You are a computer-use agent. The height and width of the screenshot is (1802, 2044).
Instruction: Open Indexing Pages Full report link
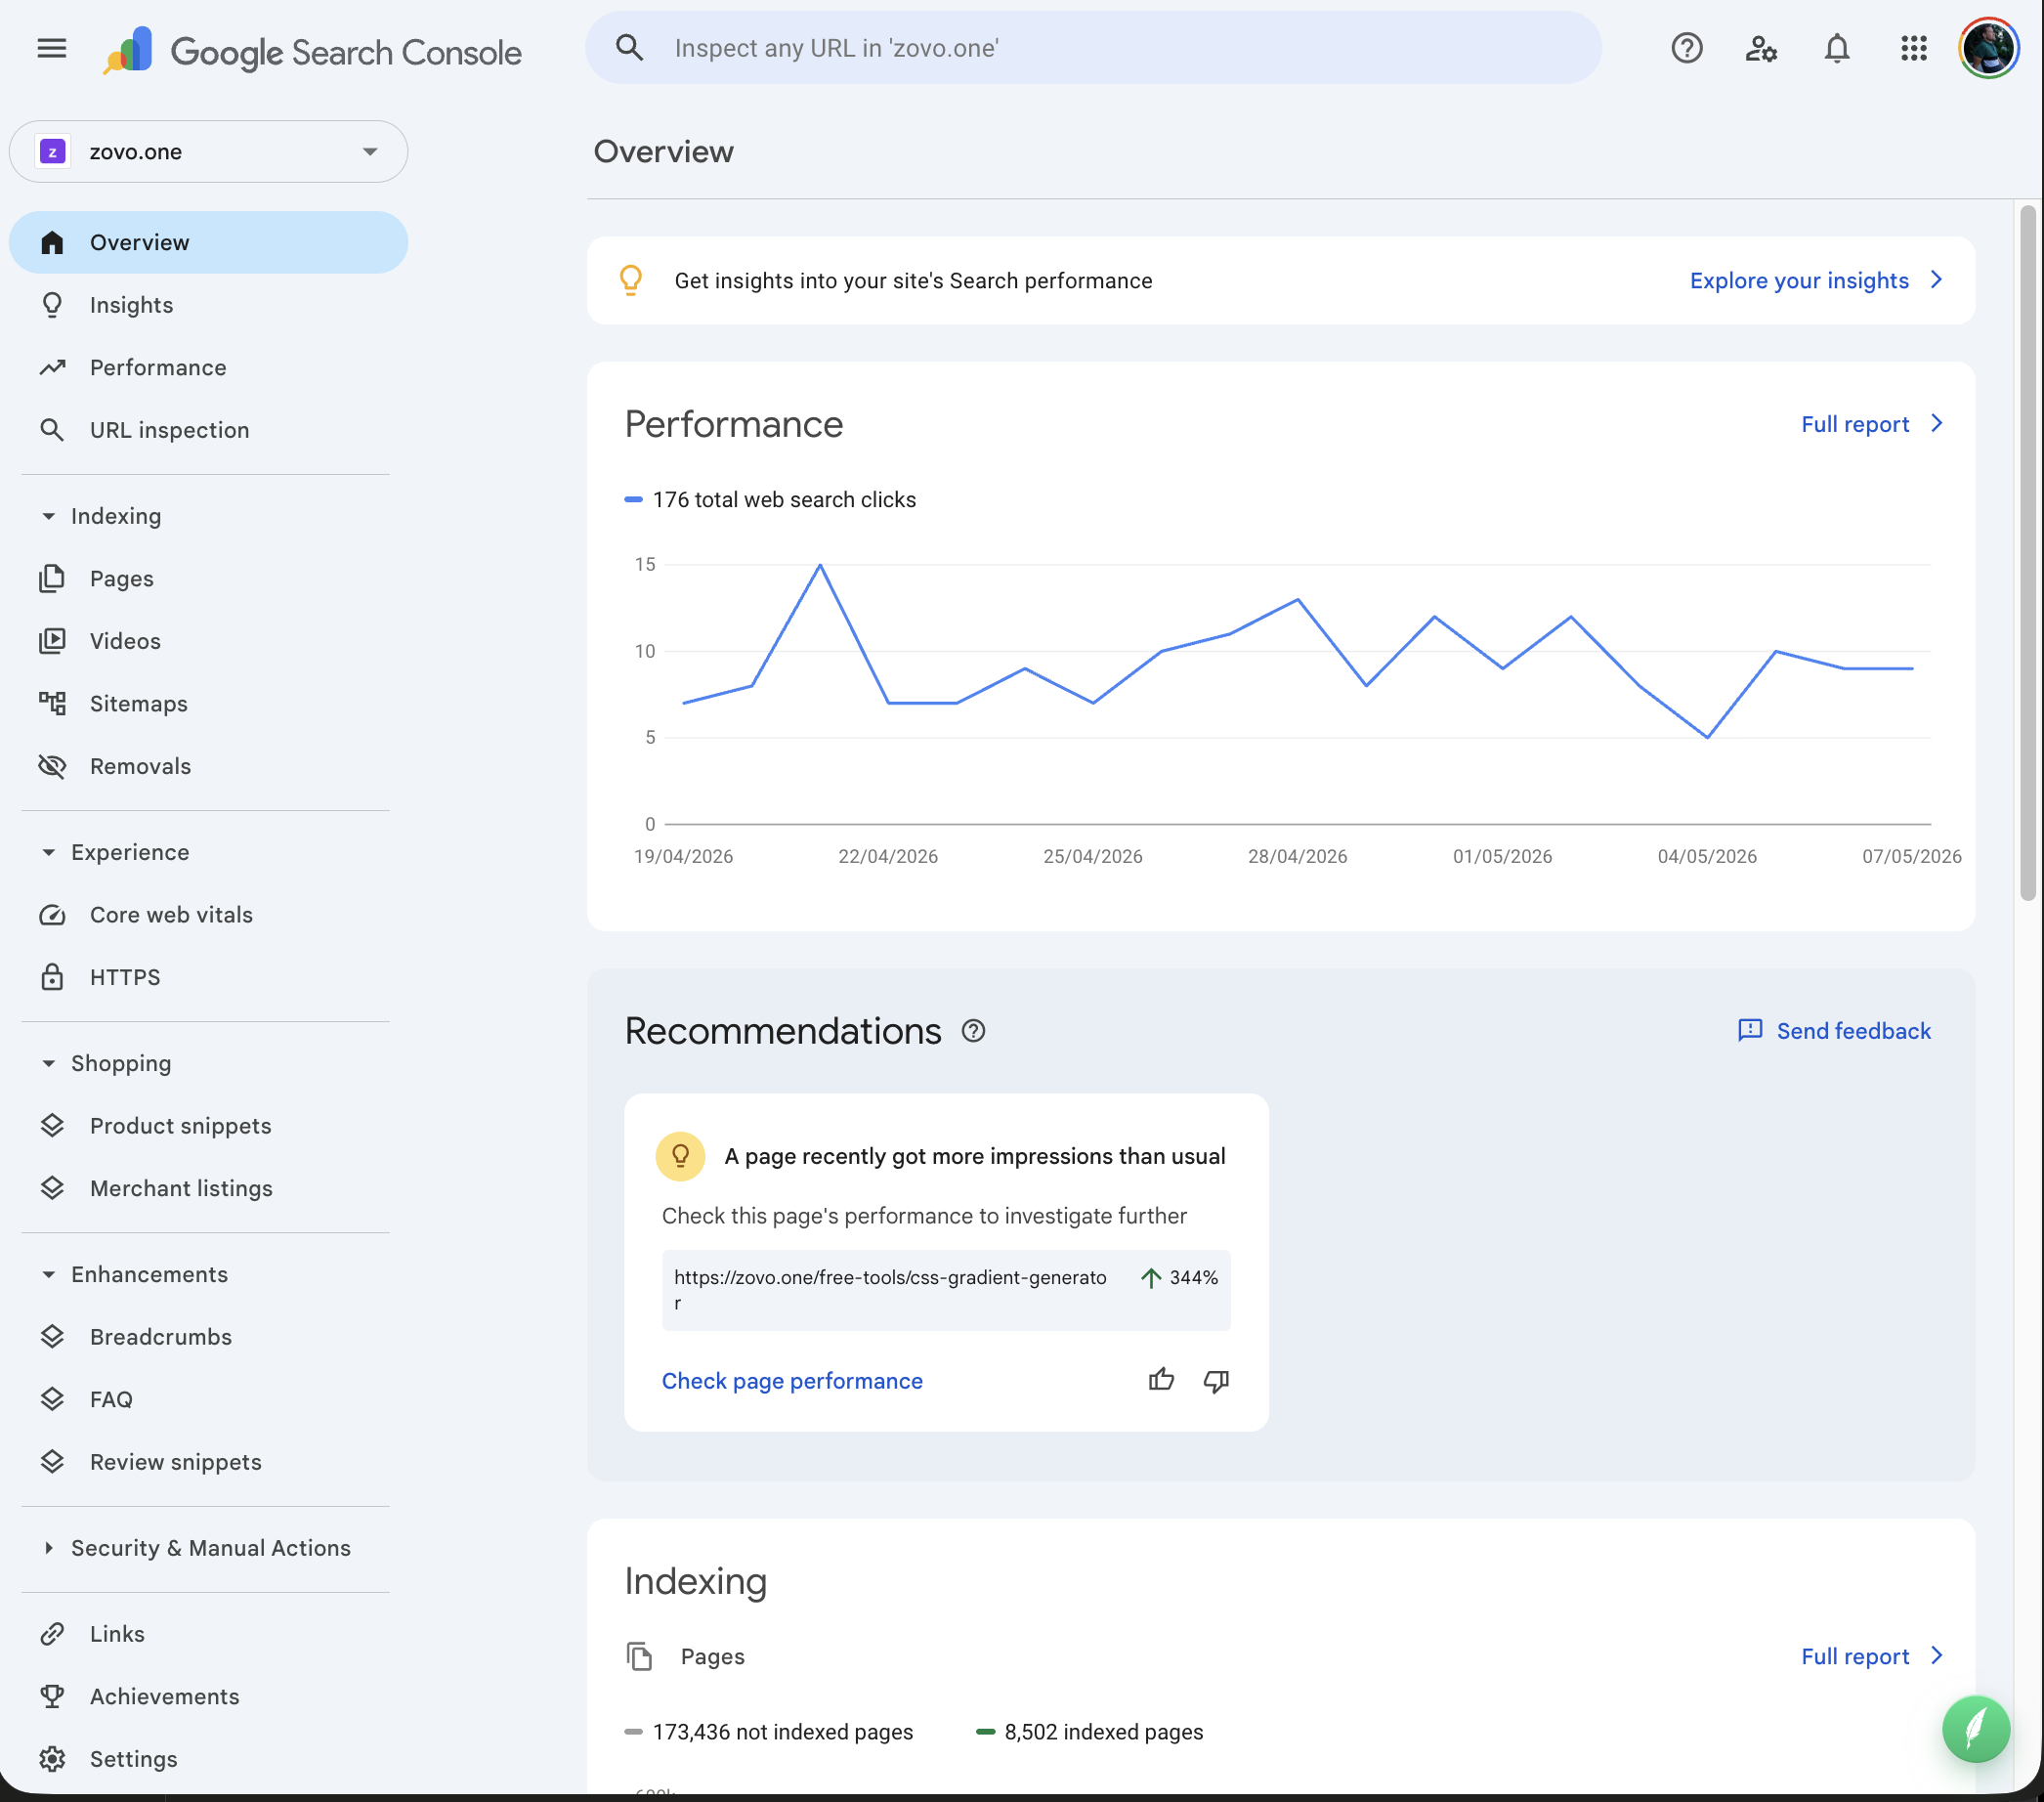coord(1855,1656)
